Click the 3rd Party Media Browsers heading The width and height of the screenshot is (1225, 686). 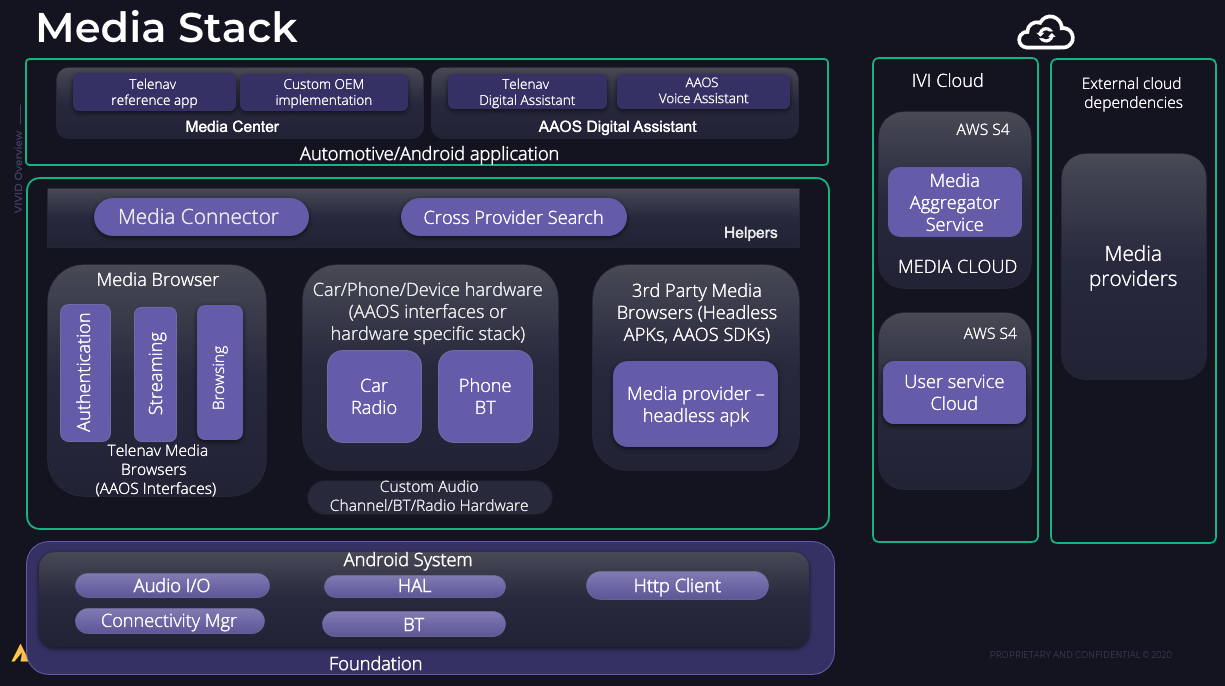point(697,313)
